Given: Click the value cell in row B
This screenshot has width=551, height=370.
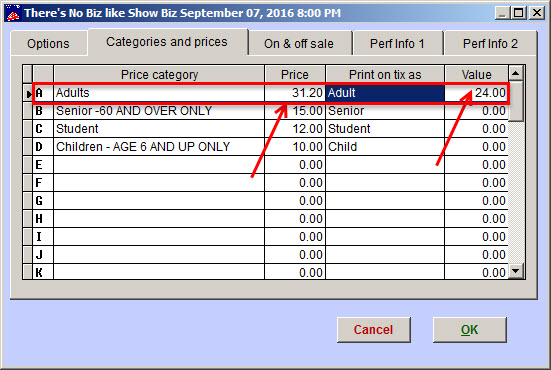Looking at the screenshot, I should pos(477,111).
